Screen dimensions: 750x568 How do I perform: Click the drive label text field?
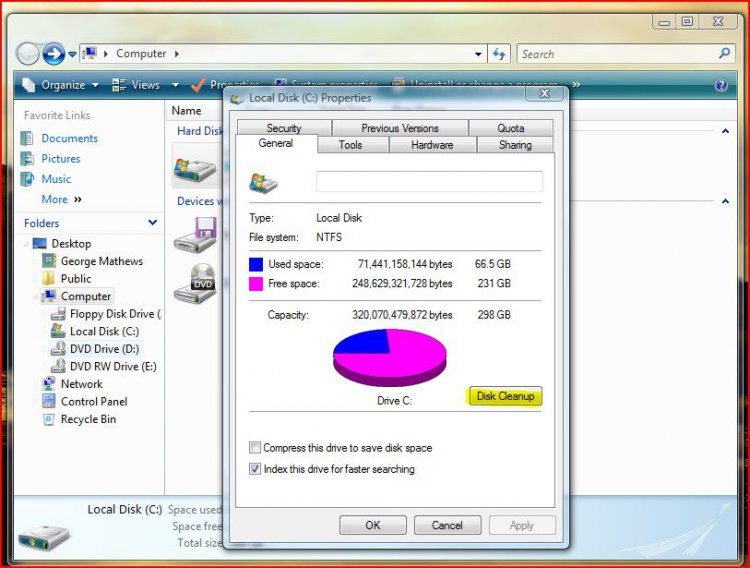[430, 181]
